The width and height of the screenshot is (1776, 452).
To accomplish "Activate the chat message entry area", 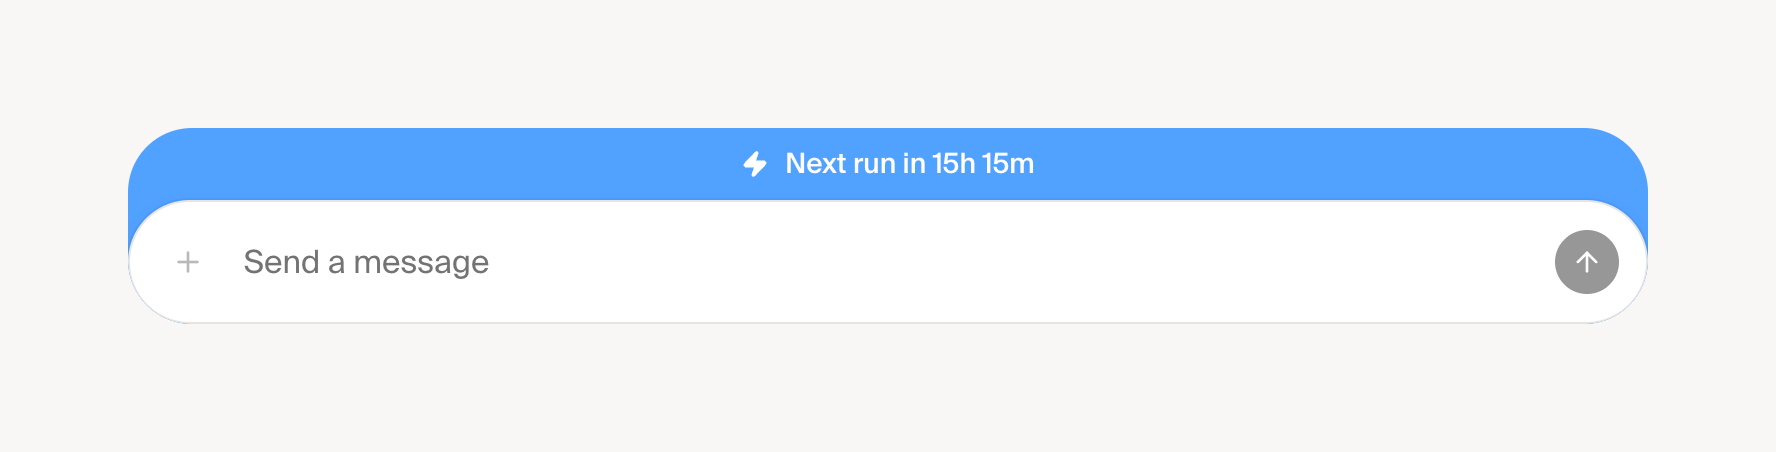I will click(800, 262).
